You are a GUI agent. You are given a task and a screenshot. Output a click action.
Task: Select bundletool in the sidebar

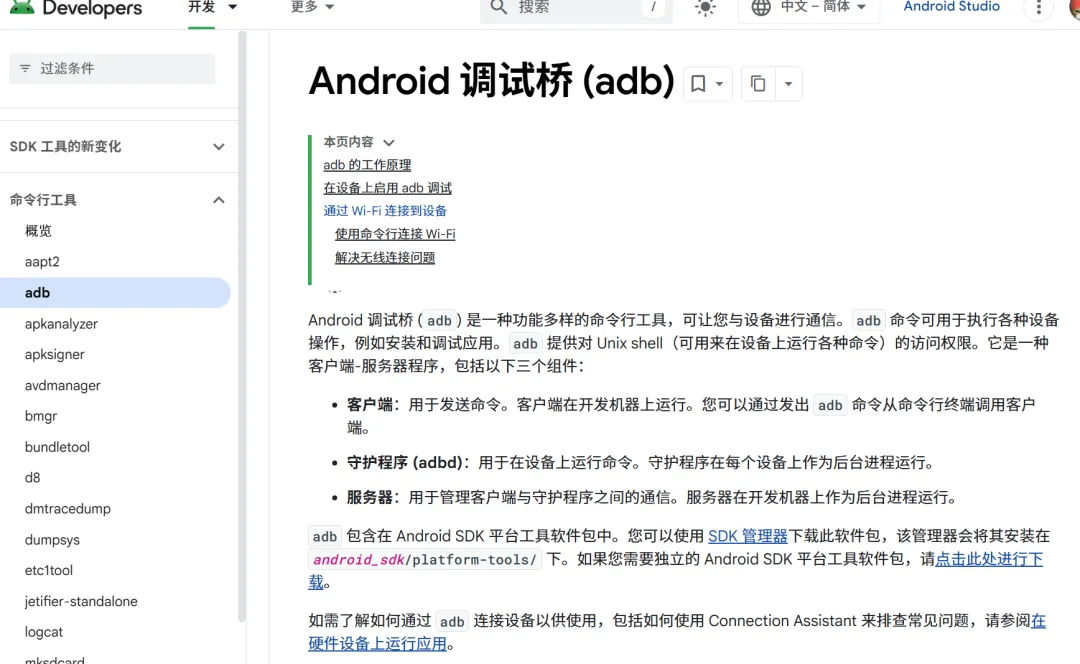[57, 447]
